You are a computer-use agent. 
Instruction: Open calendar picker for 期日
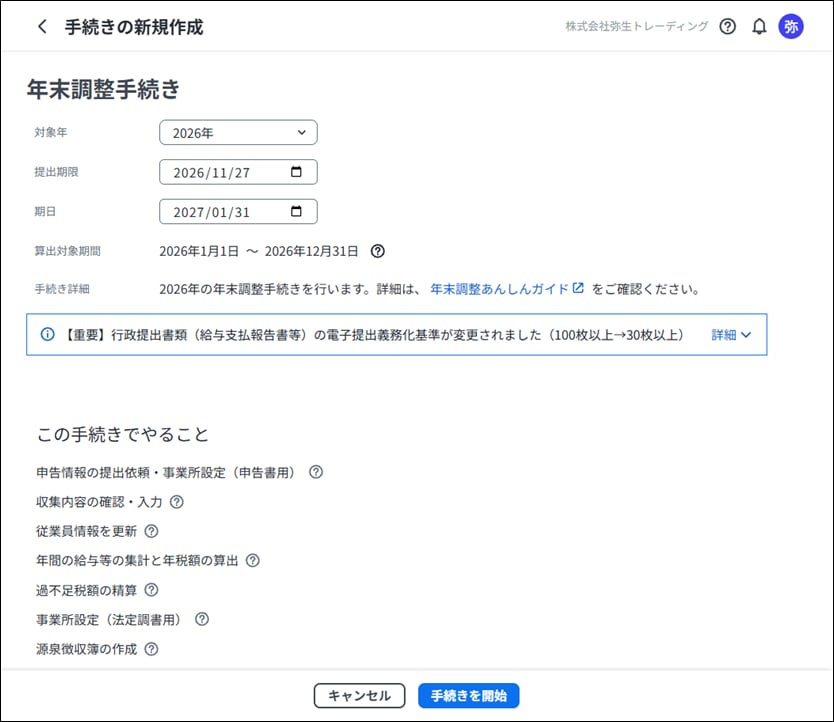(296, 211)
